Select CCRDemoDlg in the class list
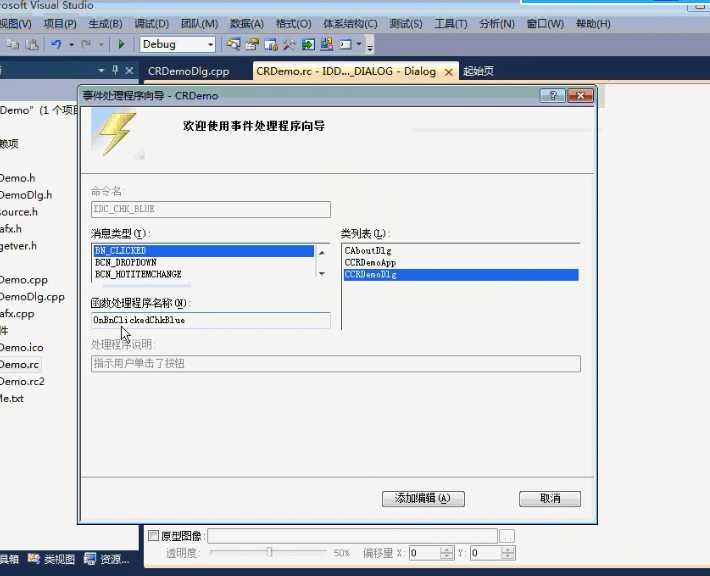The height and width of the screenshot is (576, 710). 461,275
